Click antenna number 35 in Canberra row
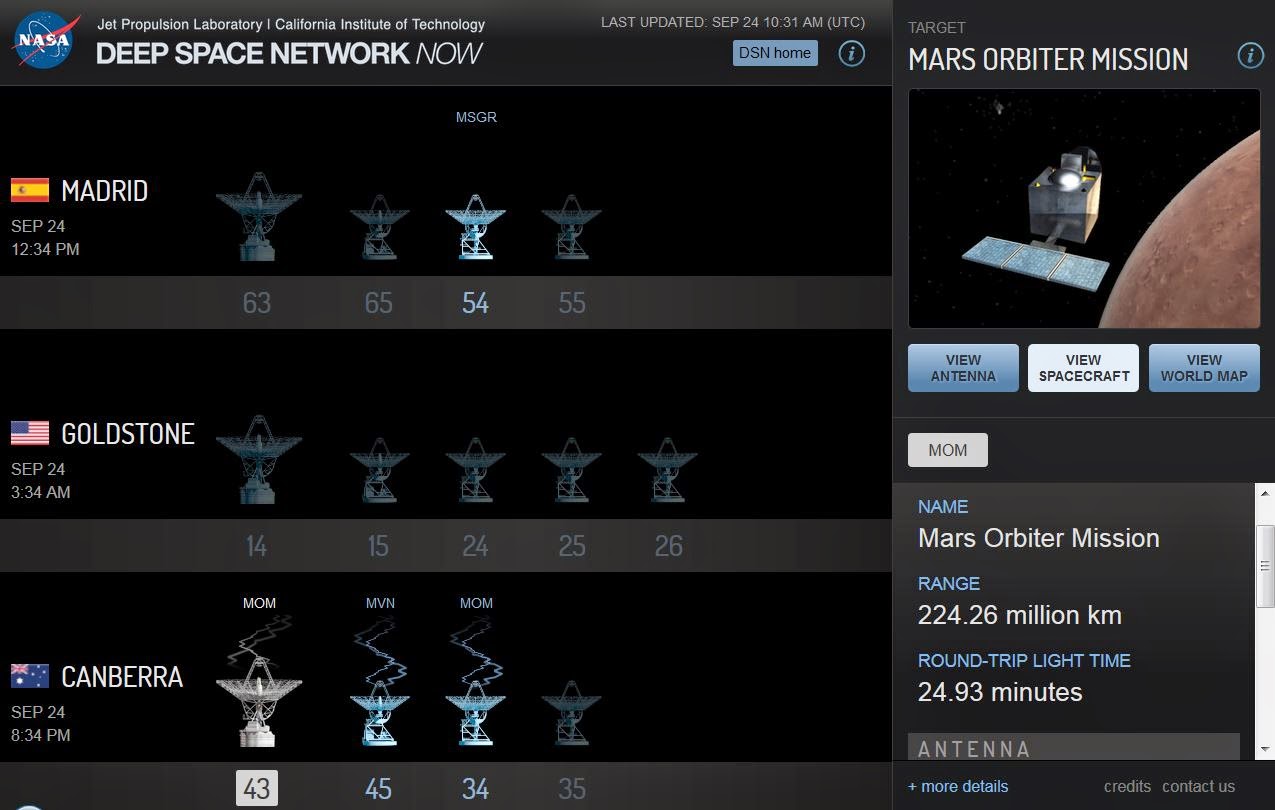The width and height of the screenshot is (1275, 810). pyautogui.click(x=571, y=789)
